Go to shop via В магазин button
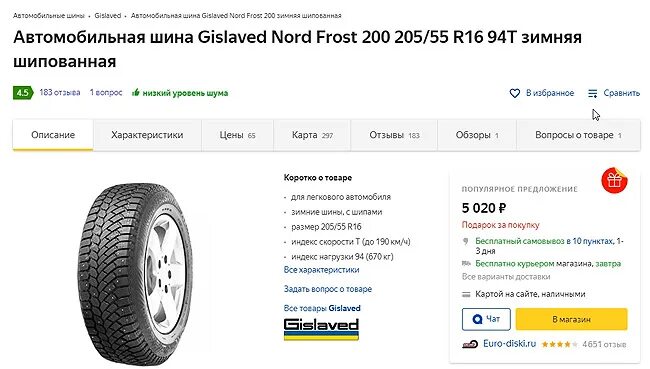Viewport: 650px width, 369px height. coord(572,319)
